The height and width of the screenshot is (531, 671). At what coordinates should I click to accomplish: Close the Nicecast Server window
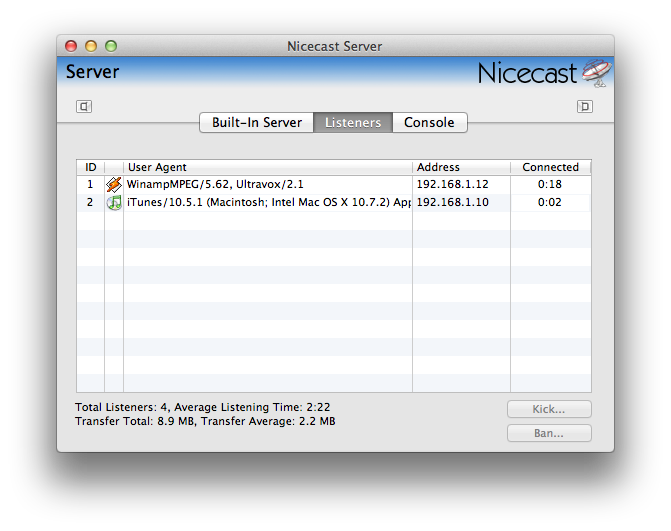pyautogui.click(x=71, y=46)
